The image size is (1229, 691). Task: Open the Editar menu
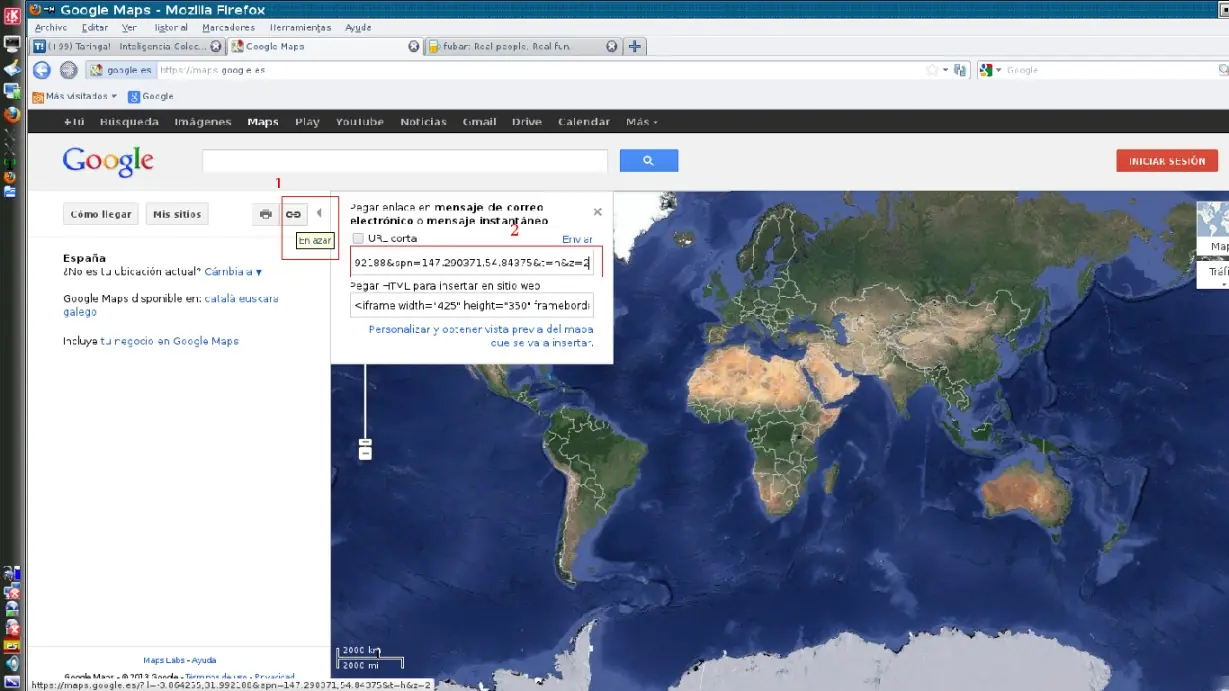95,28
